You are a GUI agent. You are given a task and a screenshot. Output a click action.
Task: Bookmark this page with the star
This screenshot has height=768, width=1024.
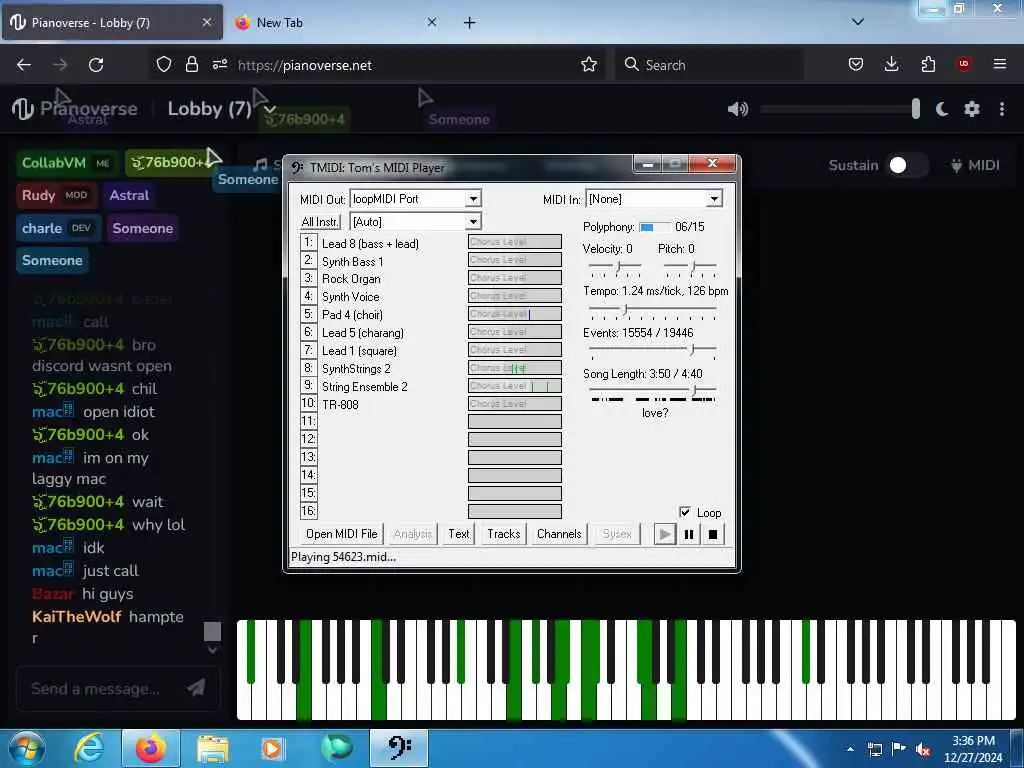pos(589,65)
